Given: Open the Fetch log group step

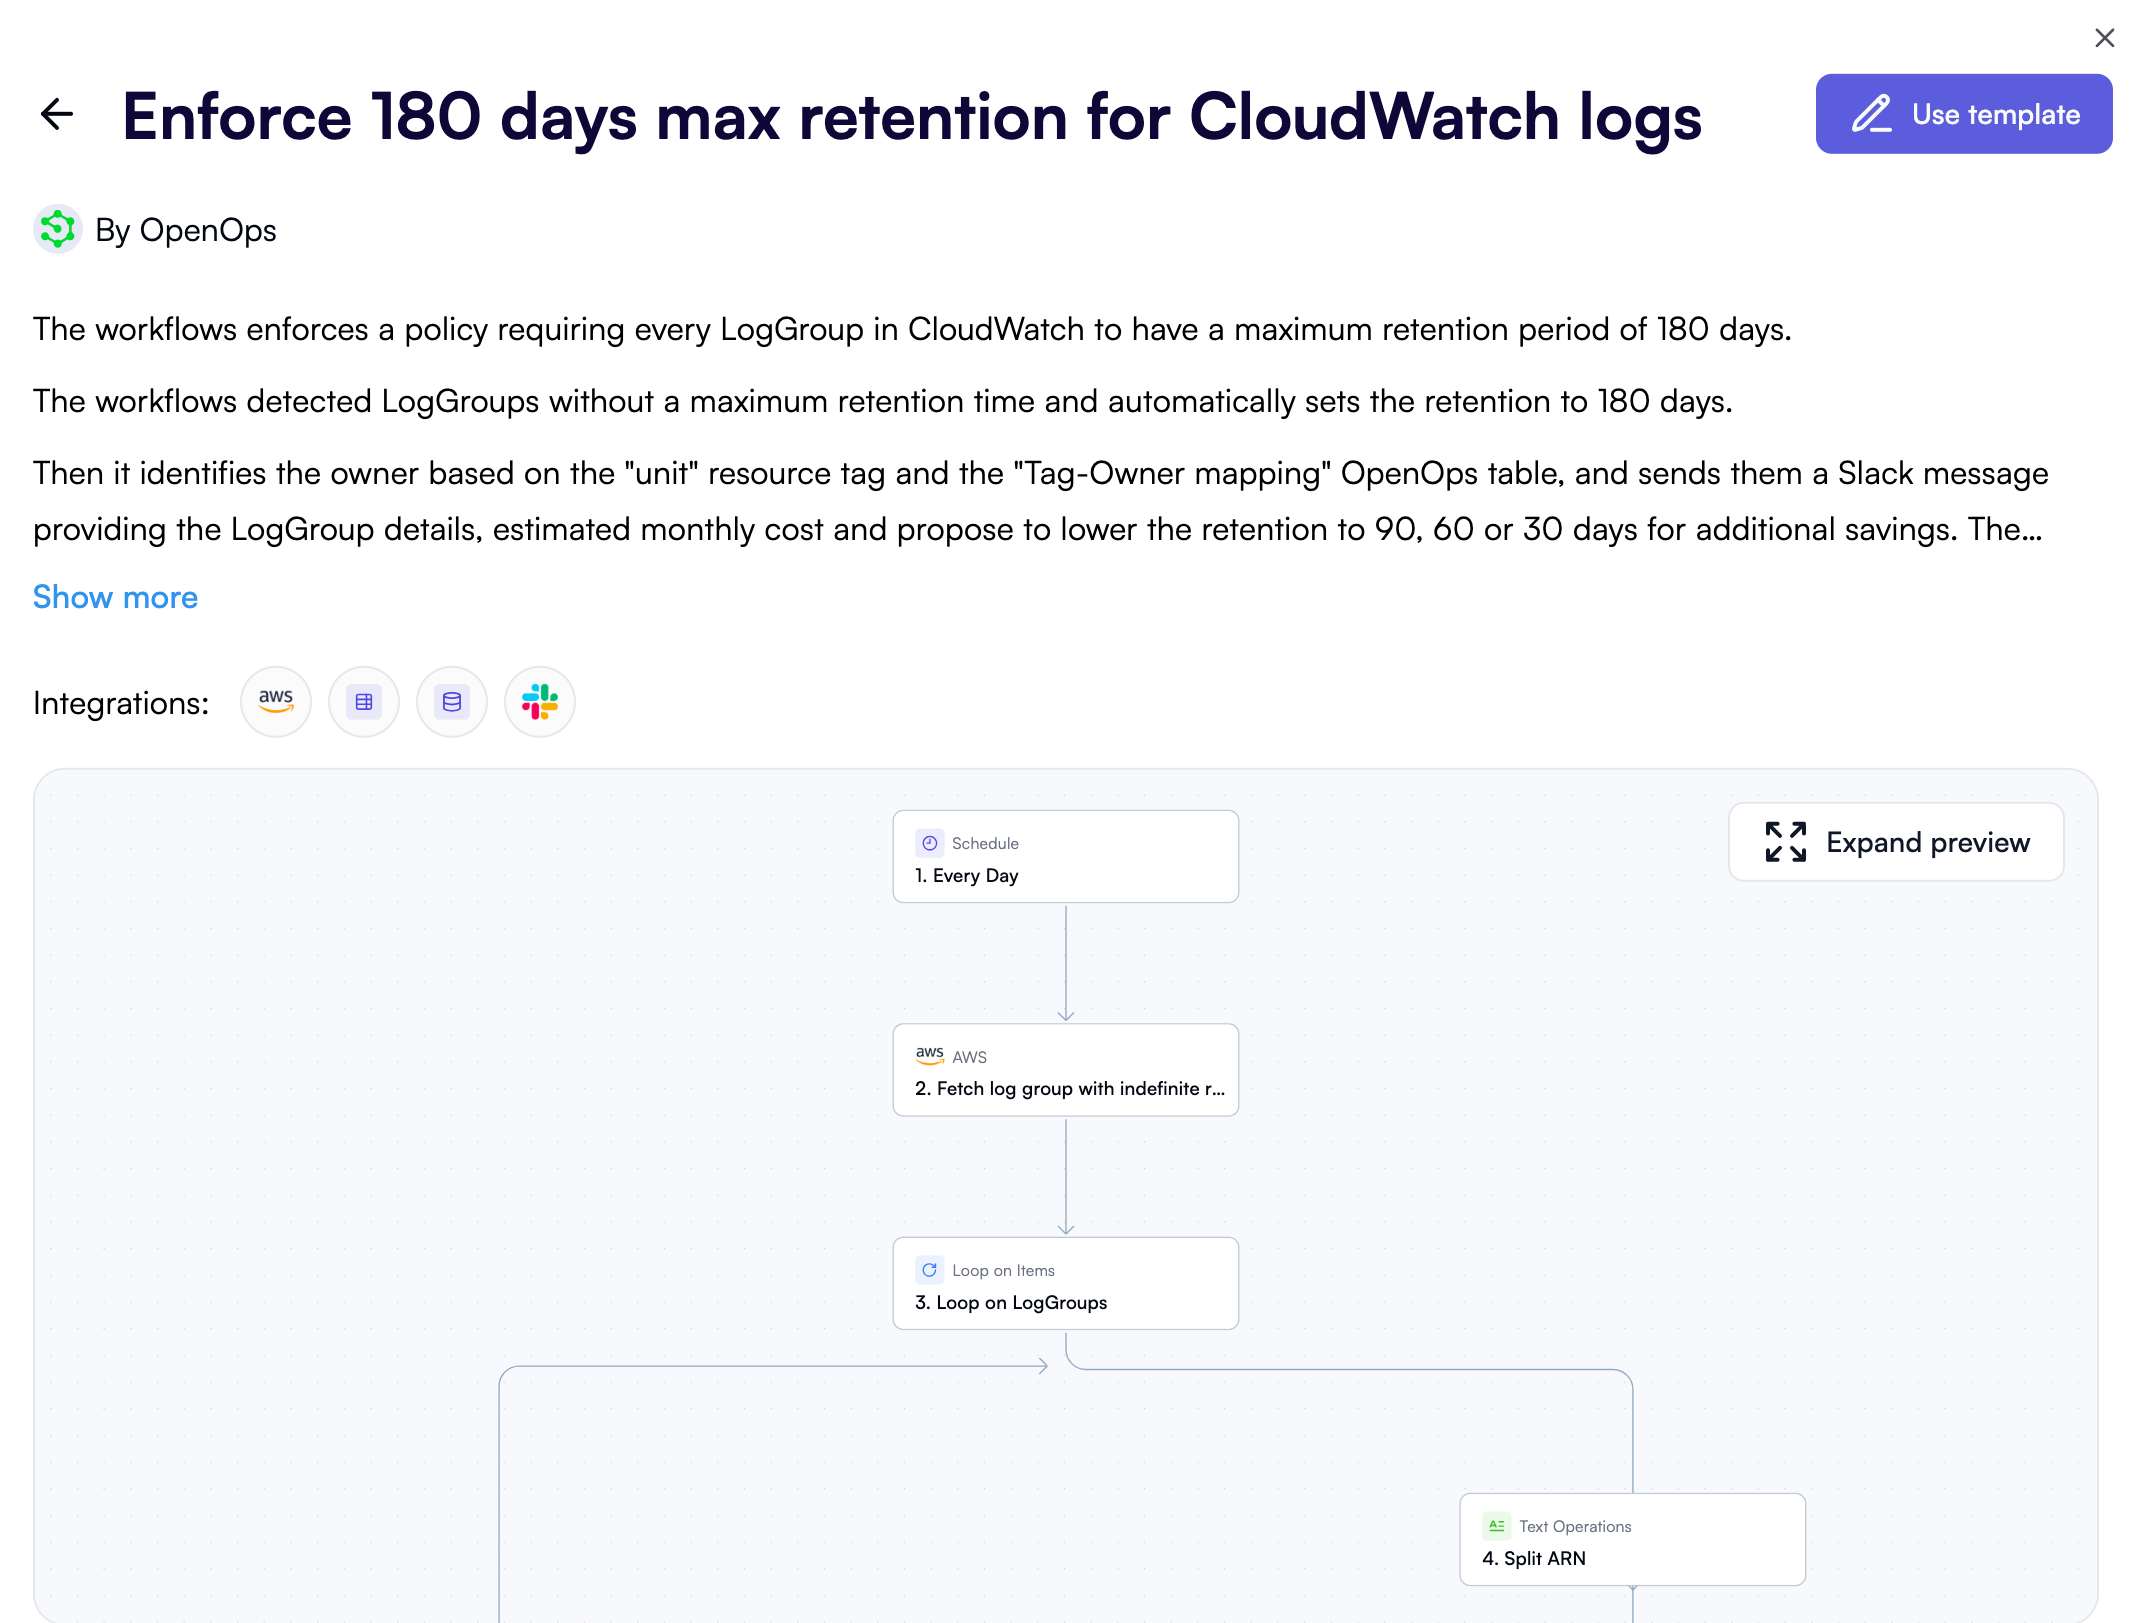Looking at the screenshot, I should point(1065,1070).
